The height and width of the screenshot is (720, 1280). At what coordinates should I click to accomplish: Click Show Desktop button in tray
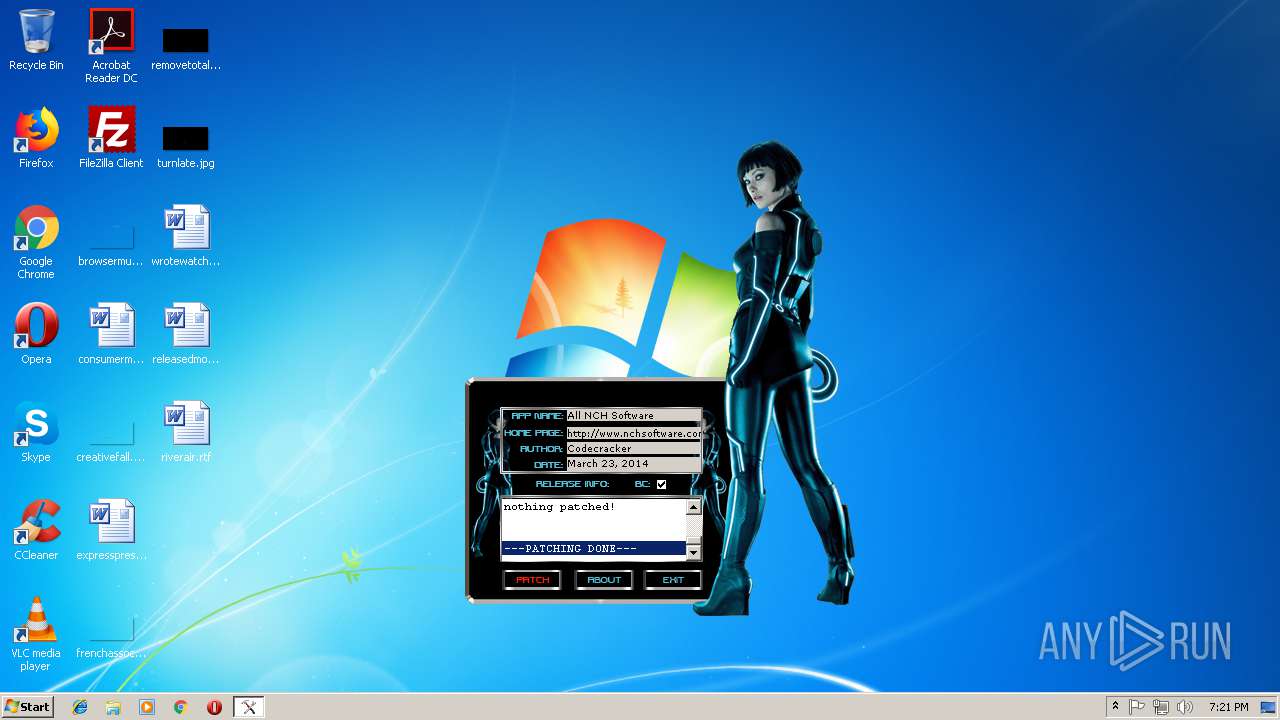tap(1268, 707)
